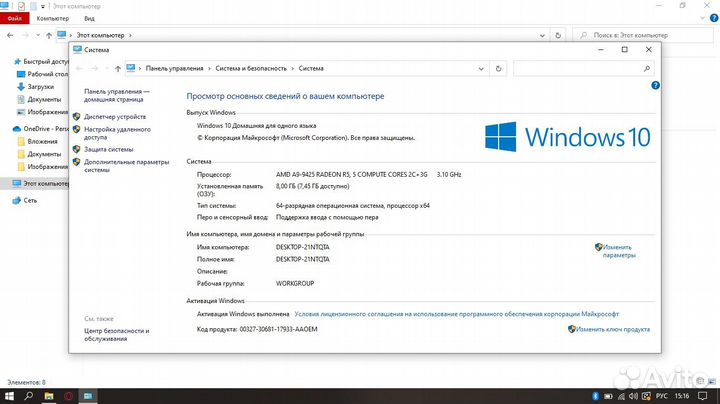
Task: Open System Protection (Защита системы)
Action: (x=108, y=149)
